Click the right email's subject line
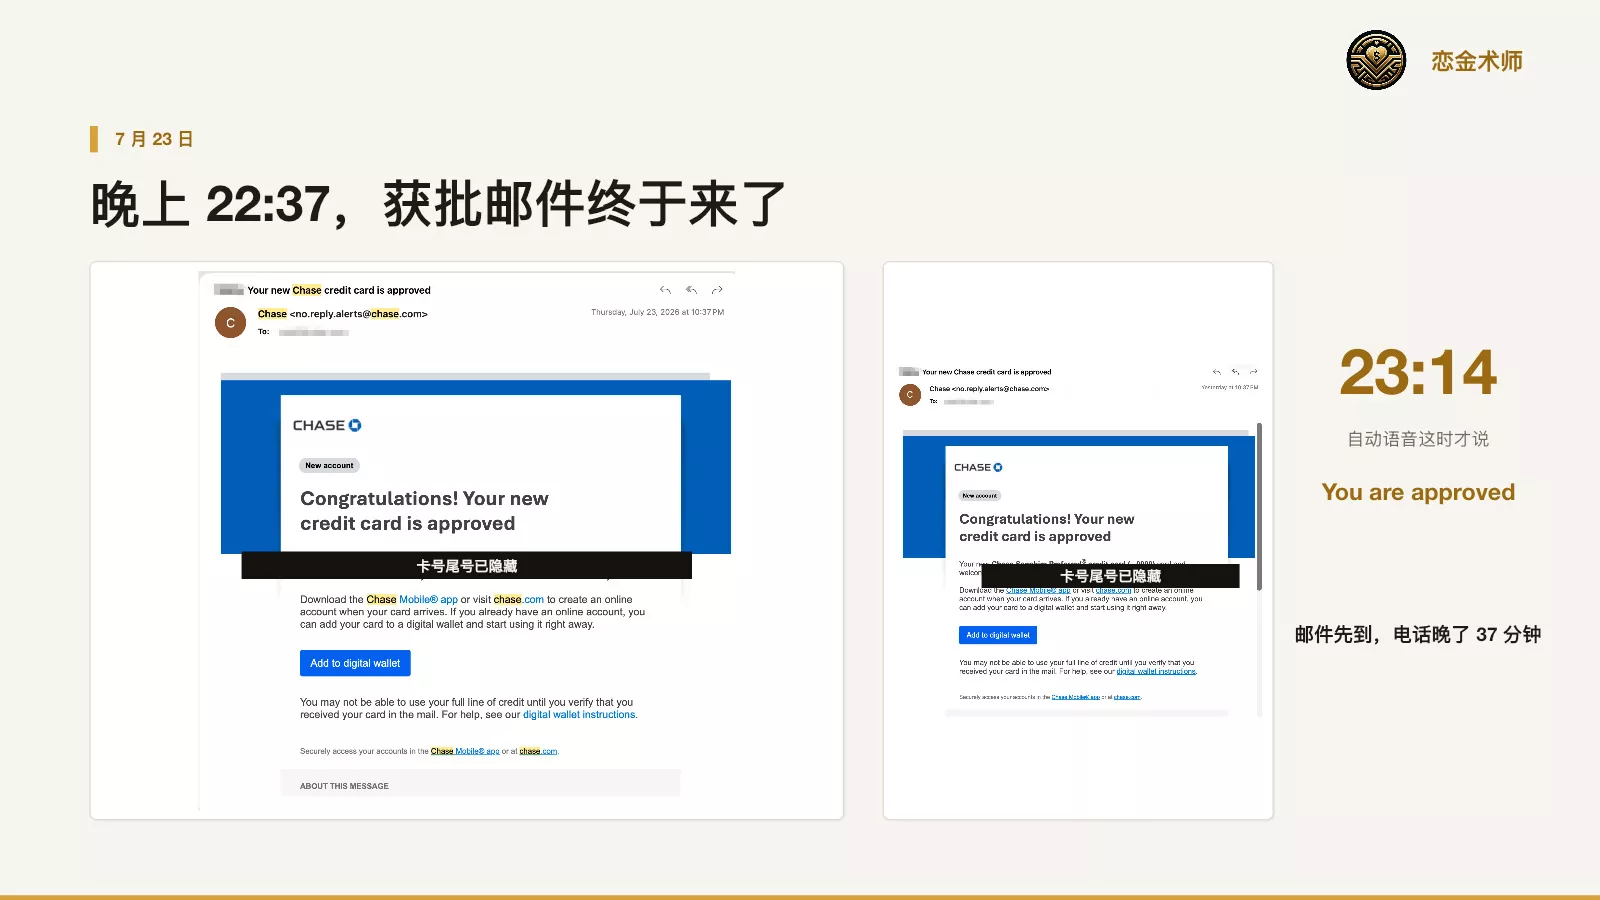Image resolution: width=1600 pixels, height=900 pixels. [x=986, y=372]
